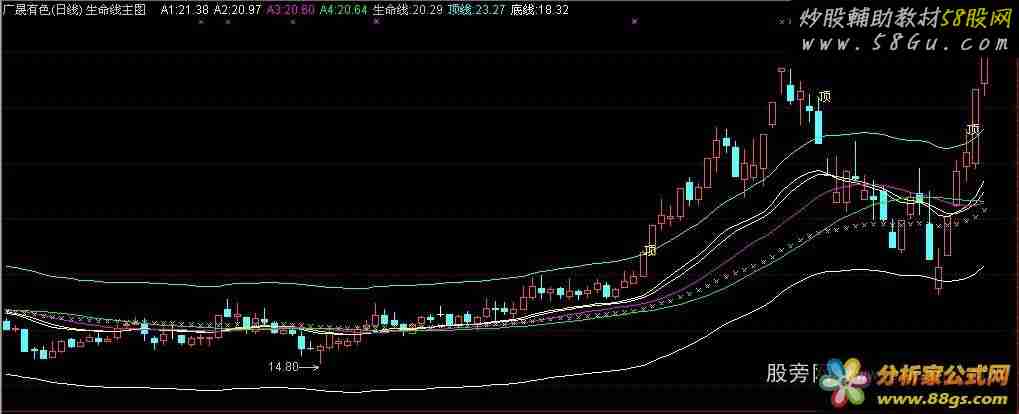Click the A2:20.97 indicator value

click(238, 10)
